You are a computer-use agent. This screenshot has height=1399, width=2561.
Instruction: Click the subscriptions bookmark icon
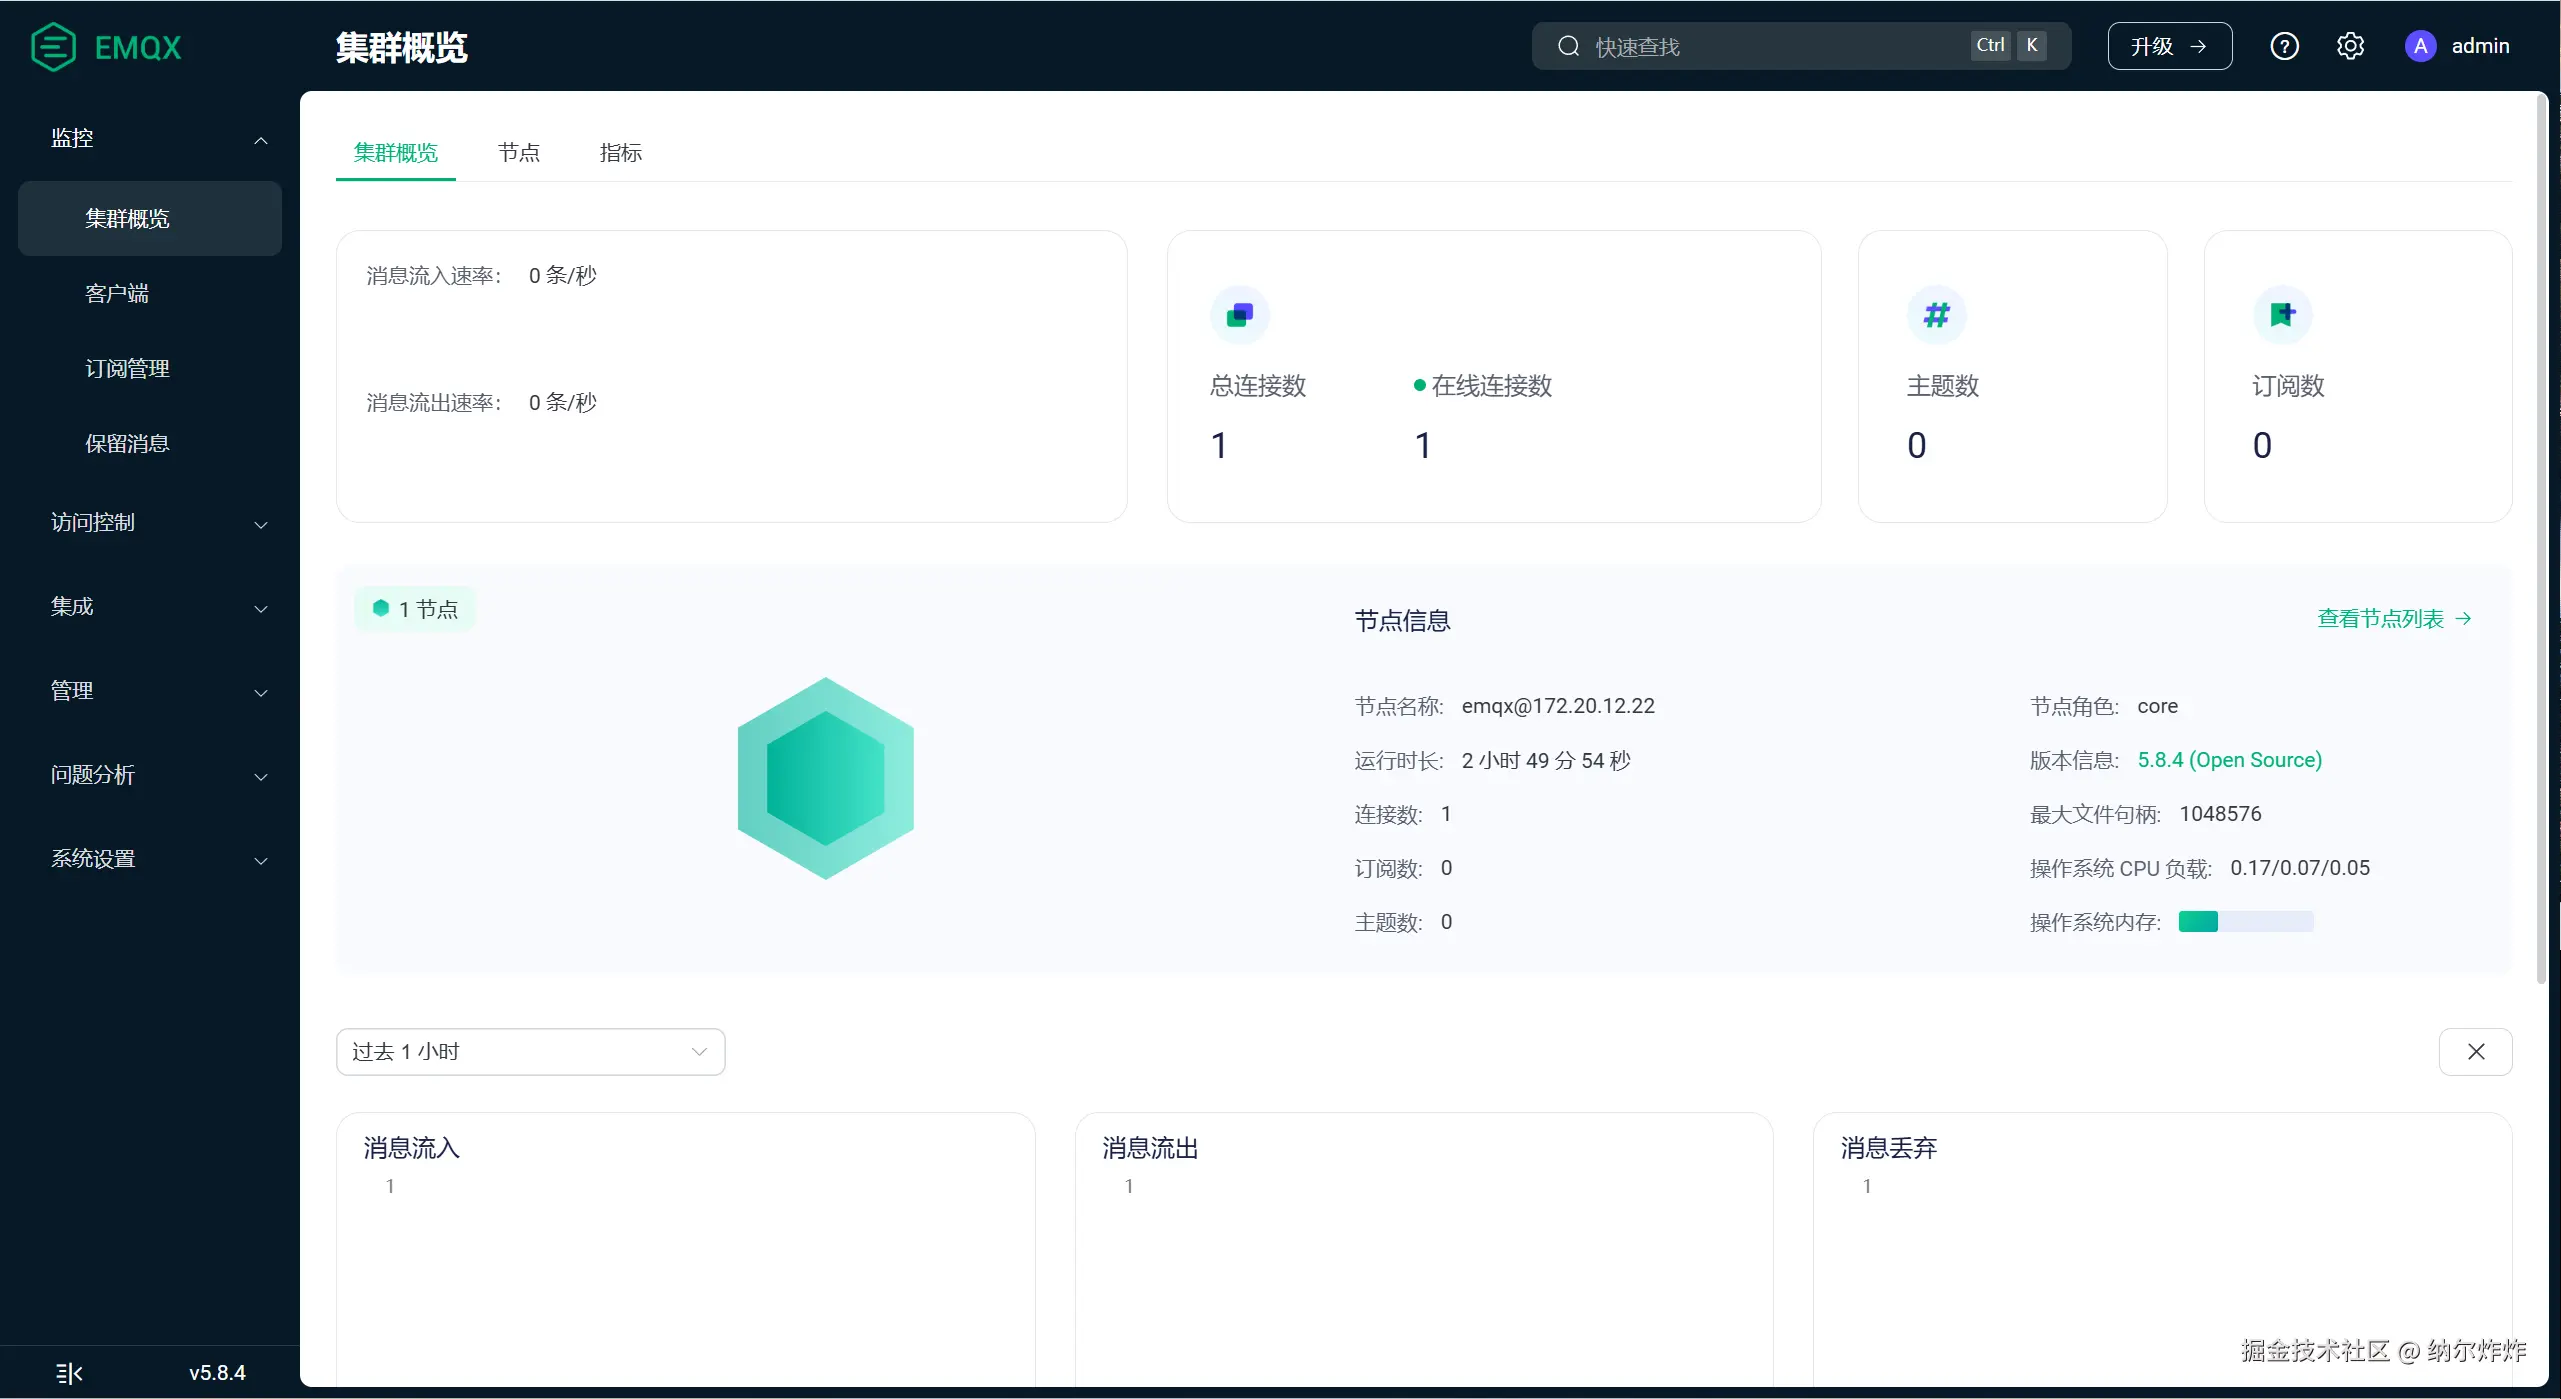pos(2282,315)
